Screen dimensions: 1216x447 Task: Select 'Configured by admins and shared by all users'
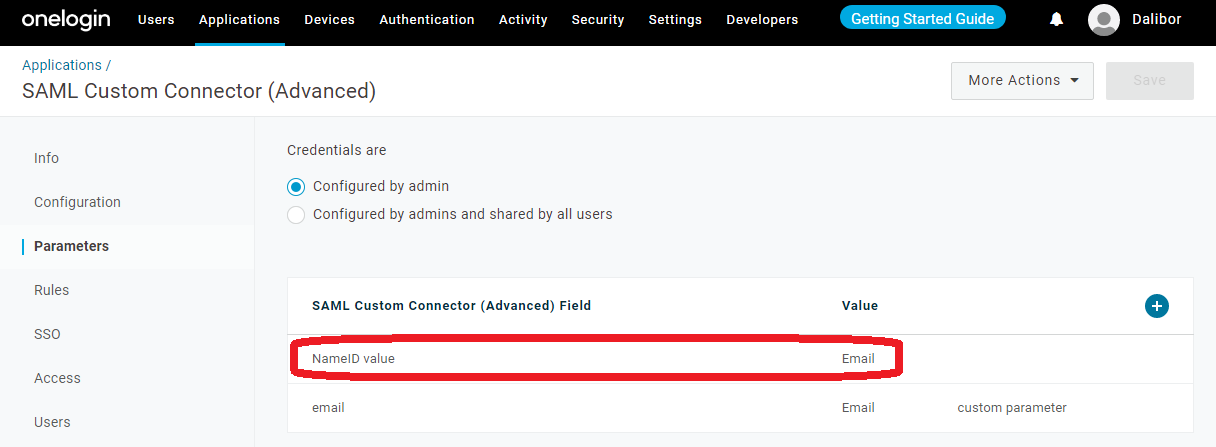click(x=296, y=214)
